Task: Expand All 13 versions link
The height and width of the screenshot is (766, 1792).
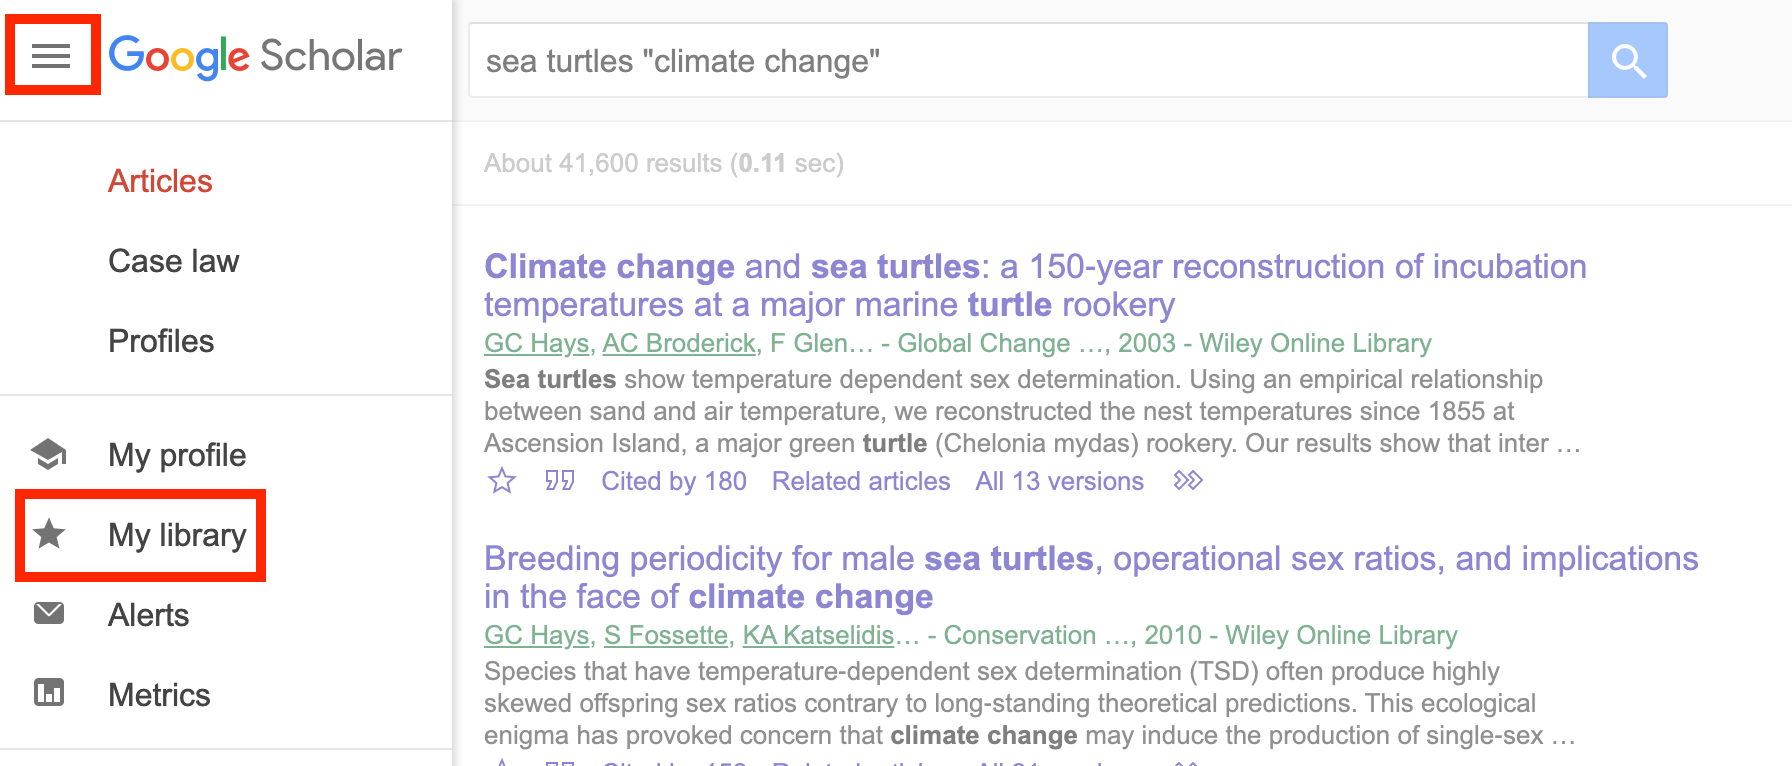Action: click(x=1059, y=481)
